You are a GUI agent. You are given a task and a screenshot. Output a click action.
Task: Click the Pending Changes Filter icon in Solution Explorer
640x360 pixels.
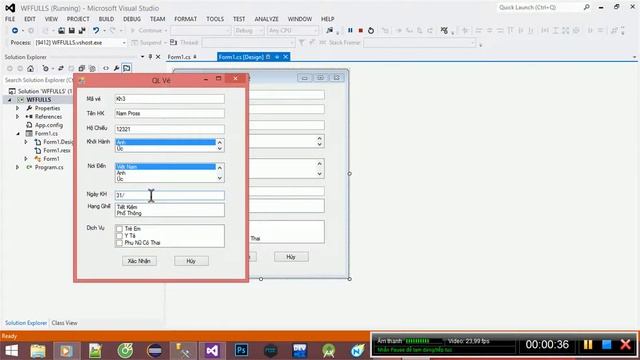tap(45, 69)
